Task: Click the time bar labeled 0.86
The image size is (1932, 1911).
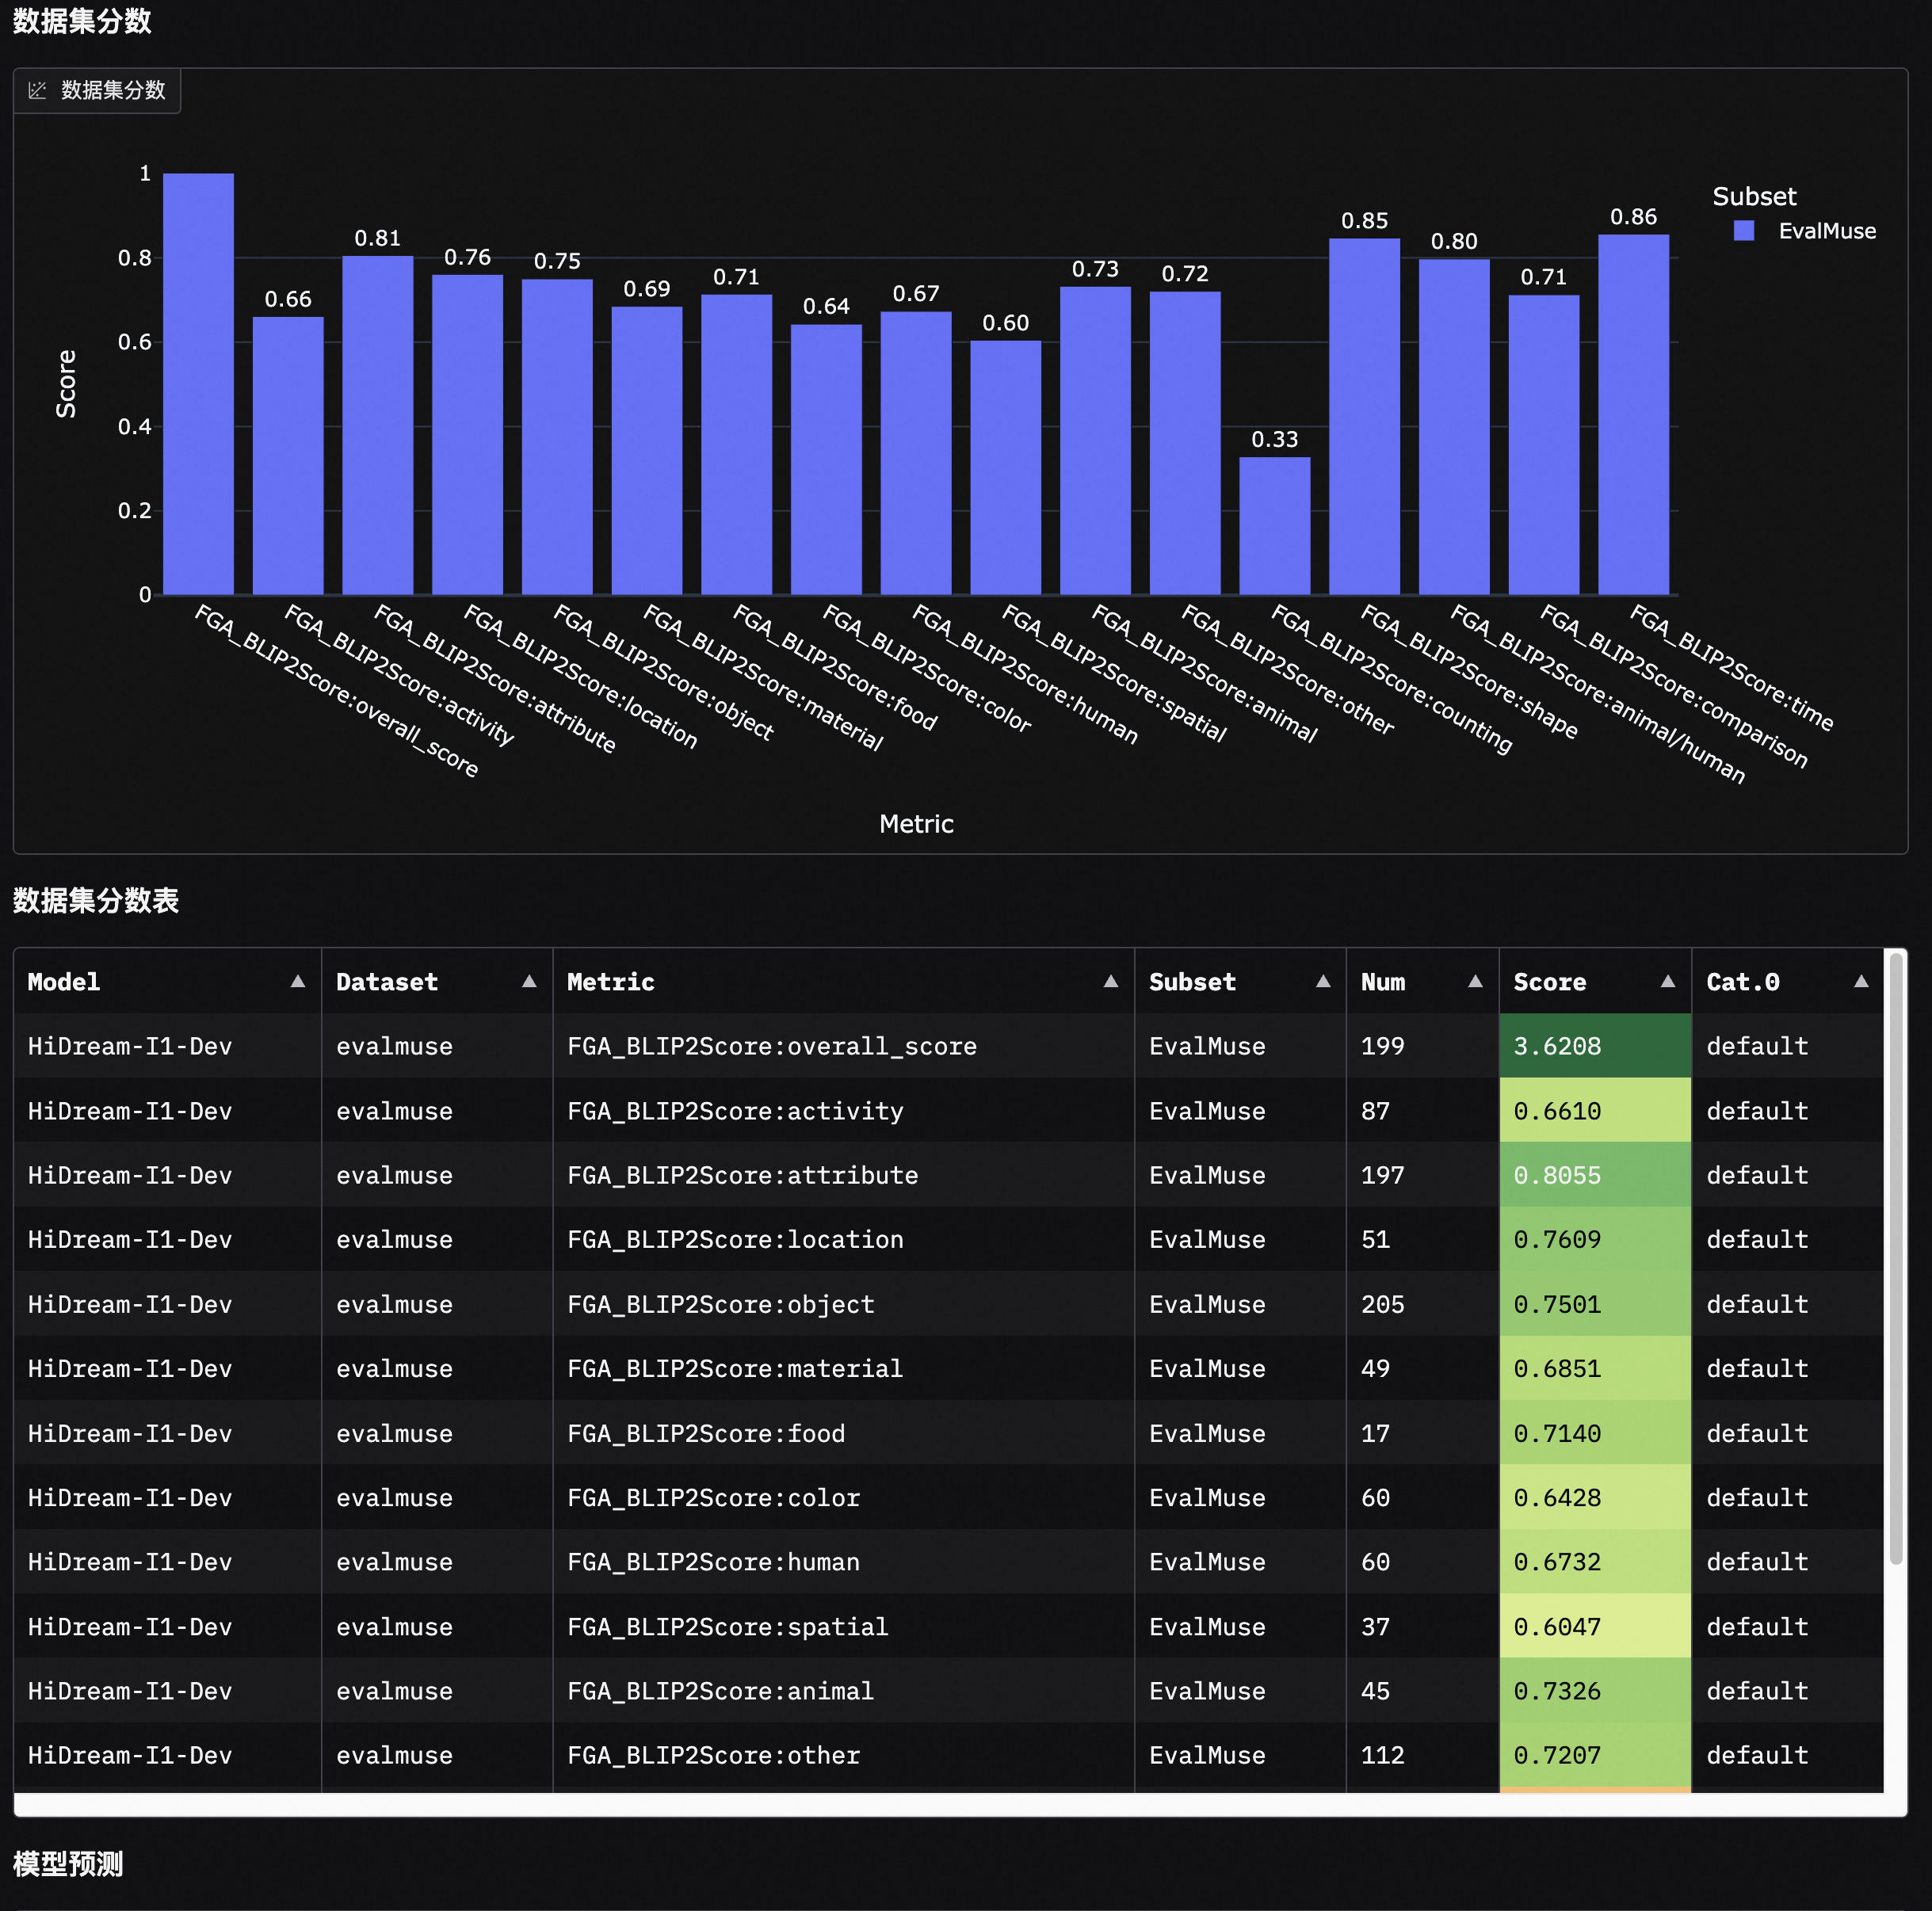Action: point(1633,415)
